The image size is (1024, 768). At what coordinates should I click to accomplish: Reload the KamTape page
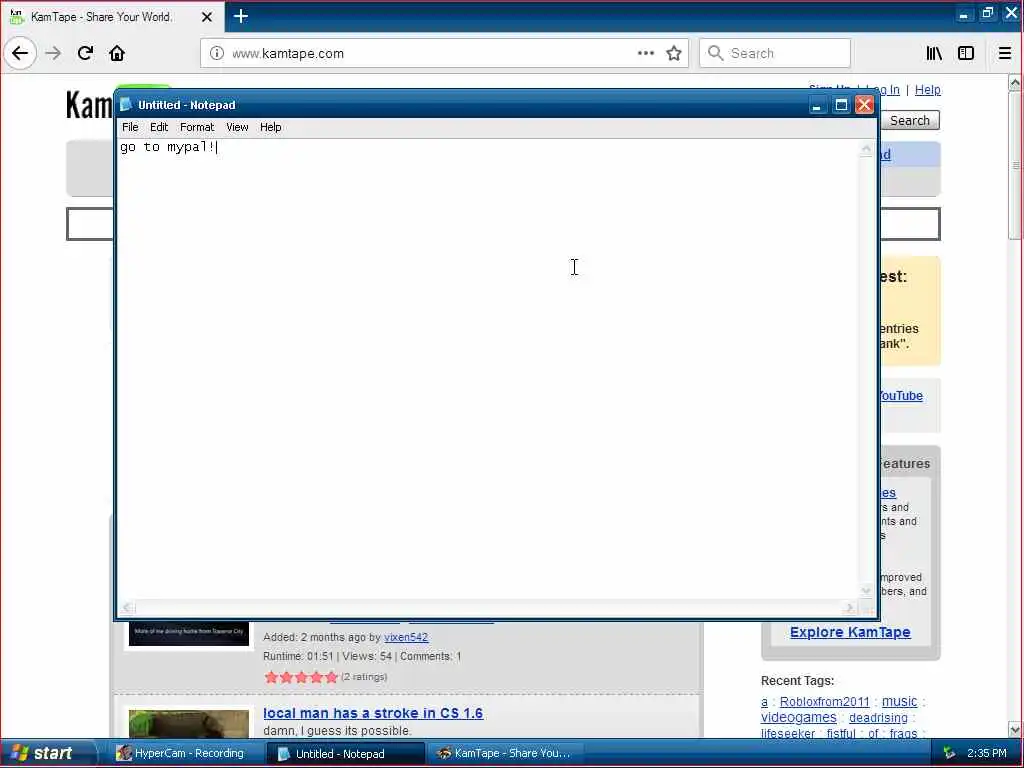[86, 53]
